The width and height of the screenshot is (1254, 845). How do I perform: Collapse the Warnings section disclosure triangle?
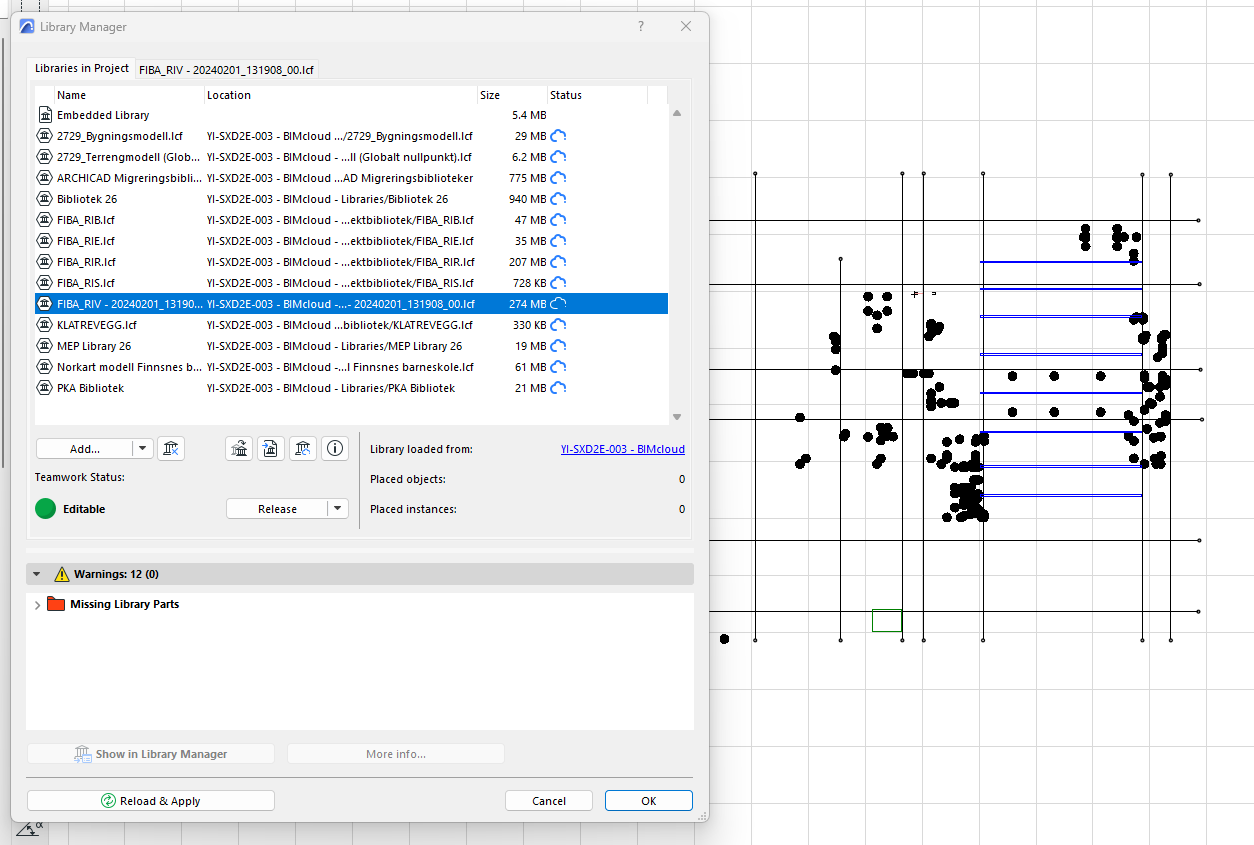(37, 574)
